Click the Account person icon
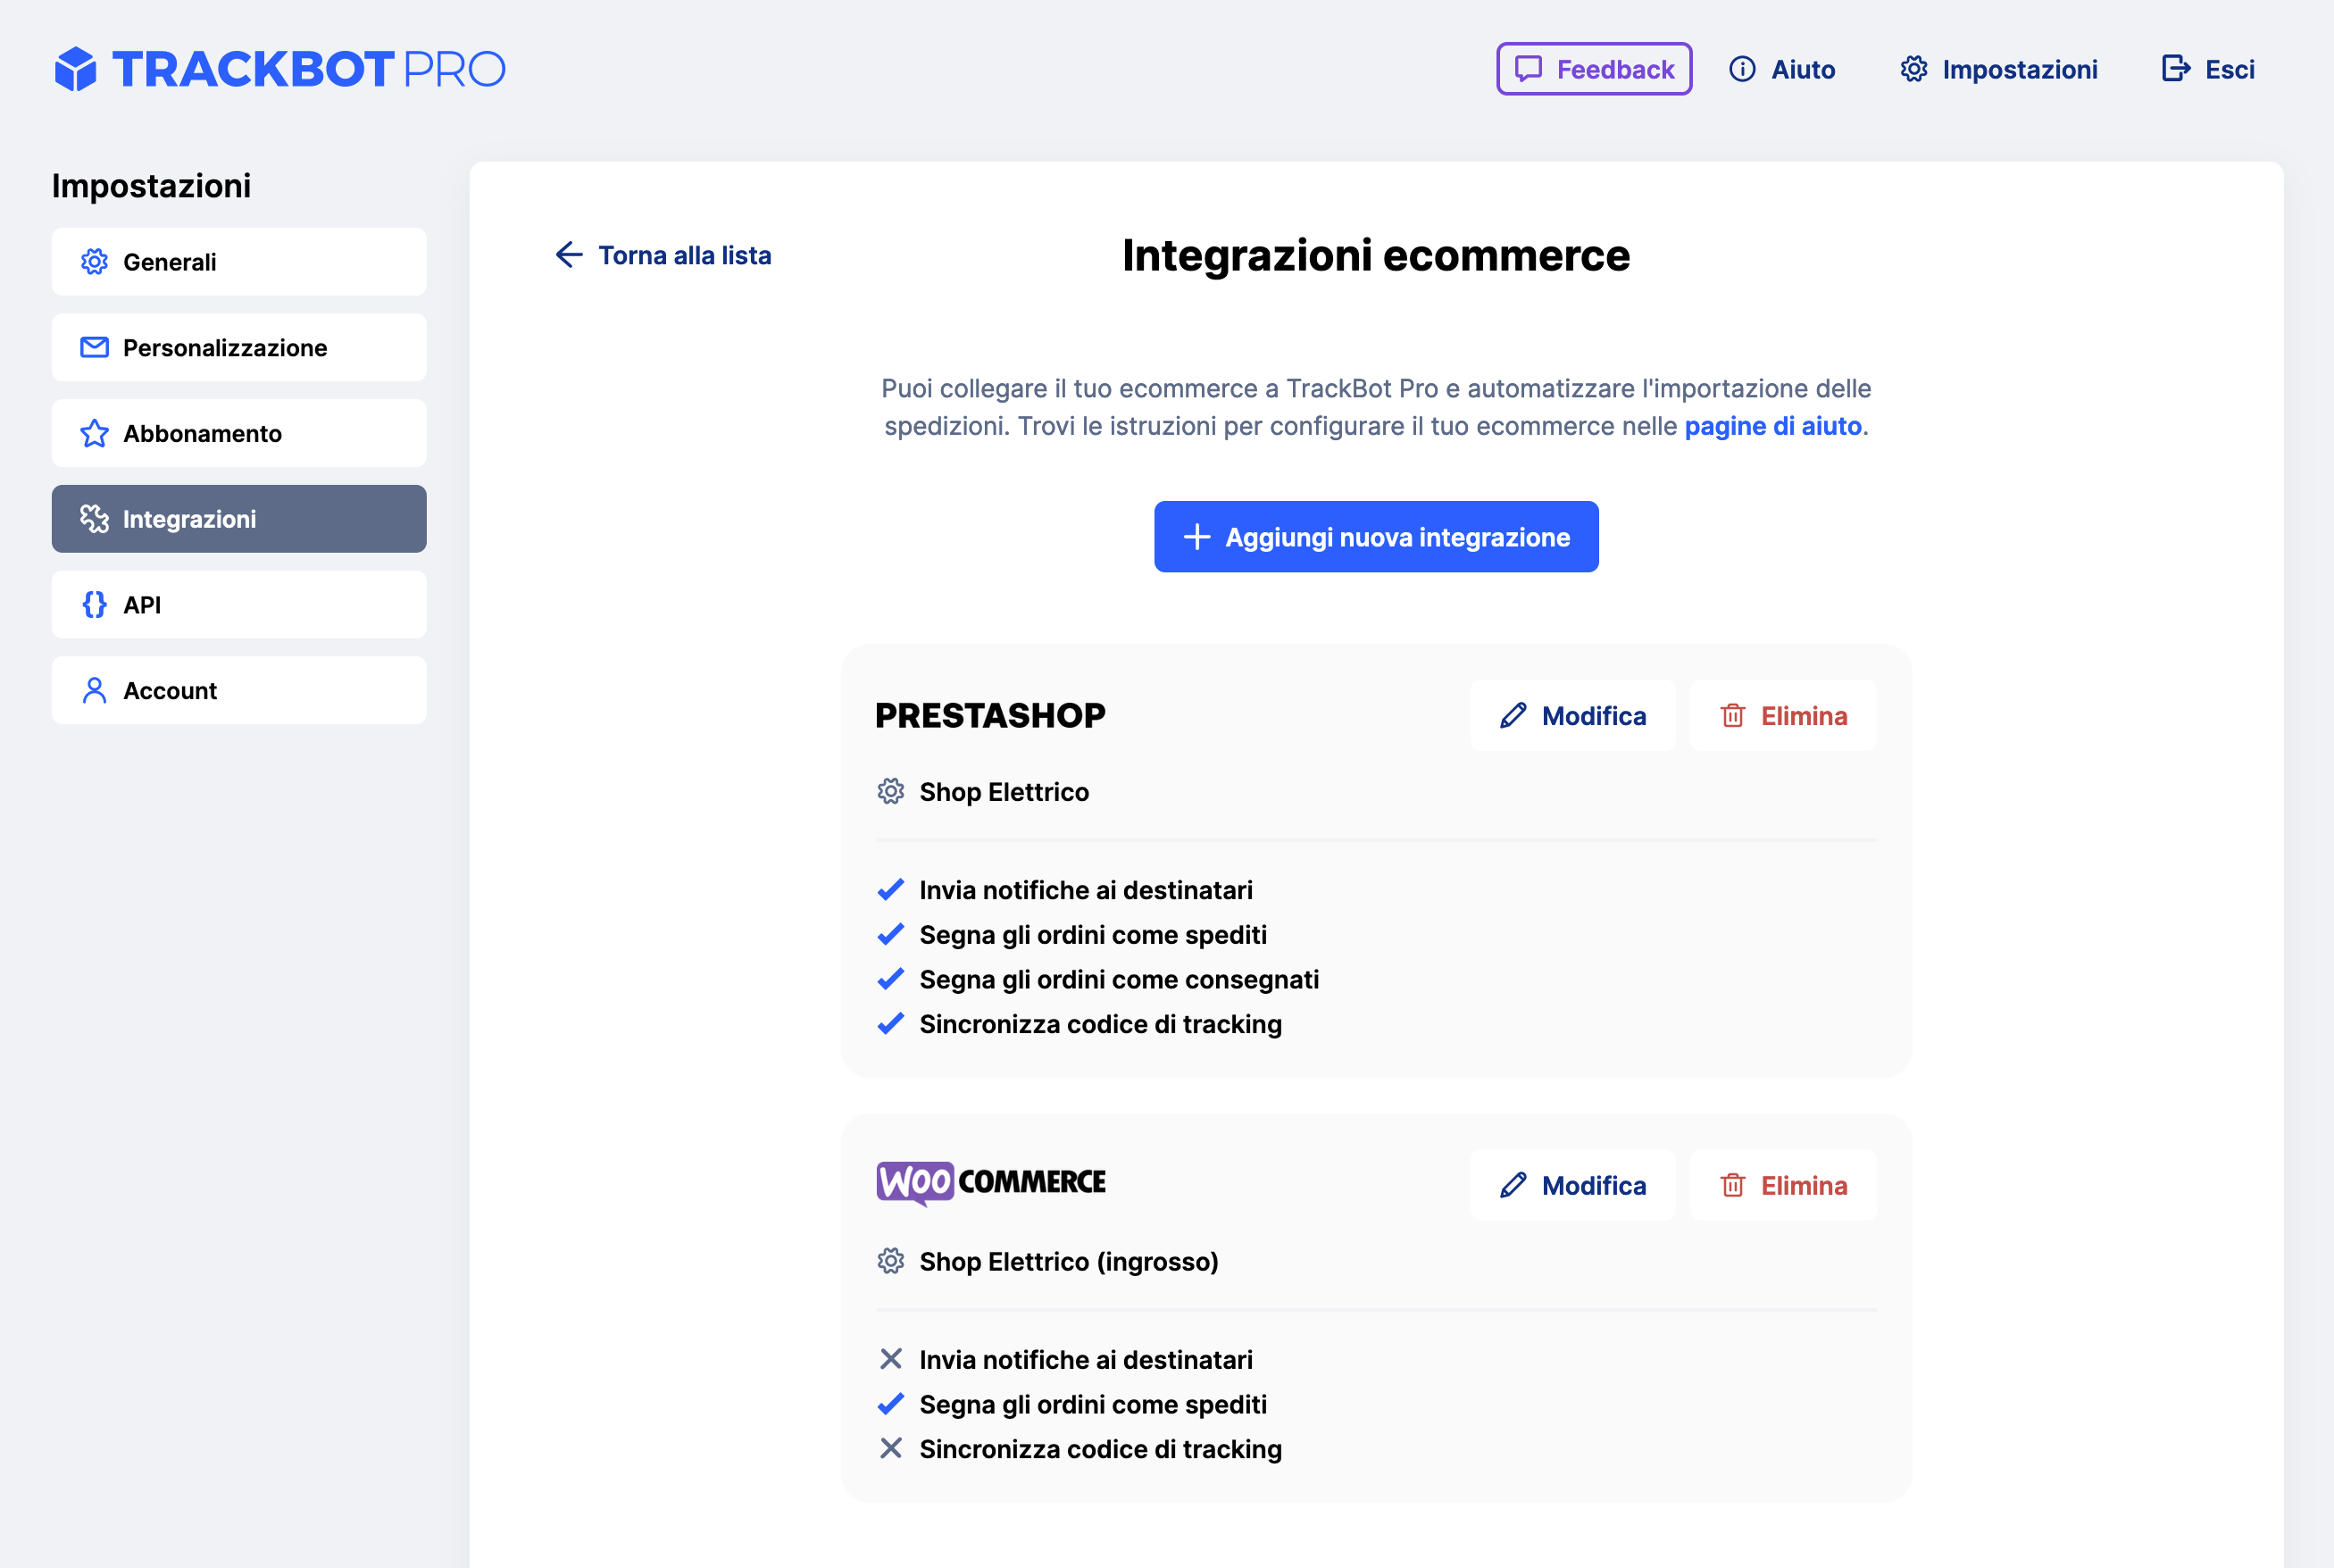Image resolution: width=2334 pixels, height=1568 pixels. (x=94, y=691)
